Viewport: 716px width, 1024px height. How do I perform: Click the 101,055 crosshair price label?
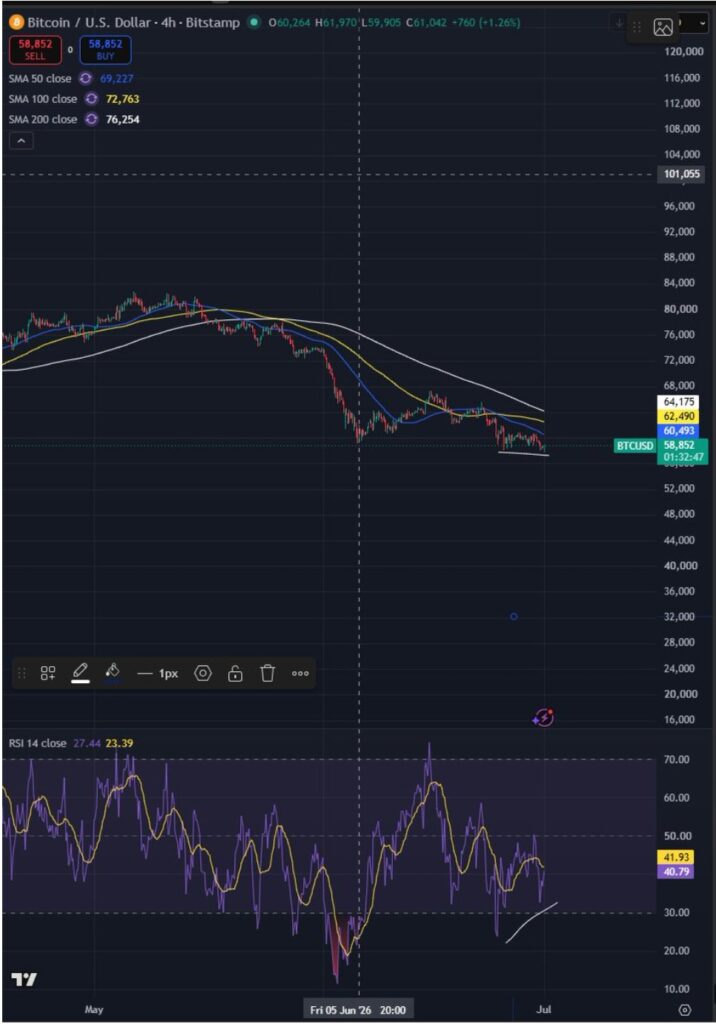coord(681,174)
